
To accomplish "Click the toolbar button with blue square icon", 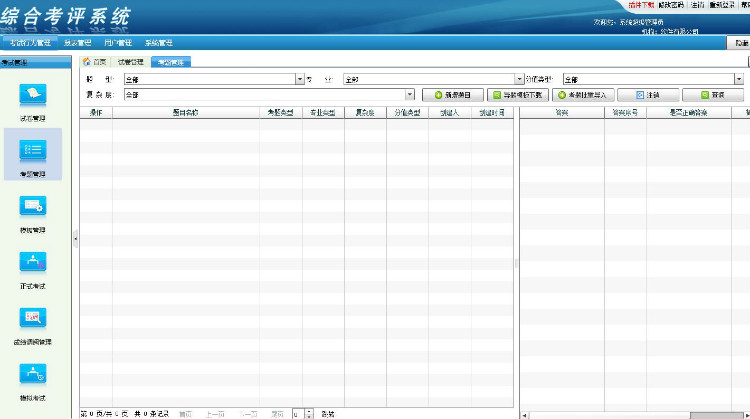I will point(648,95).
